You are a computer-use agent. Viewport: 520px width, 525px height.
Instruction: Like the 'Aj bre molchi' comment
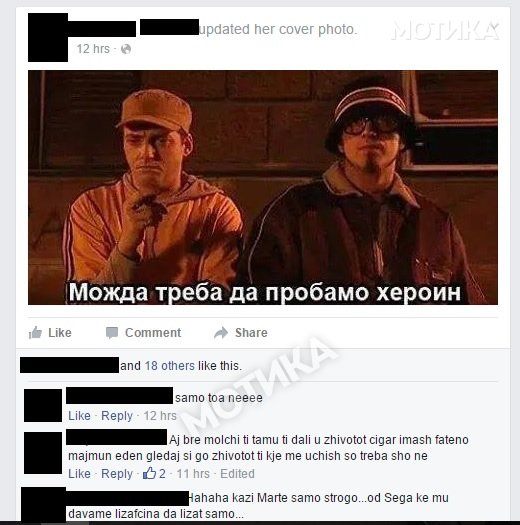(x=79, y=474)
